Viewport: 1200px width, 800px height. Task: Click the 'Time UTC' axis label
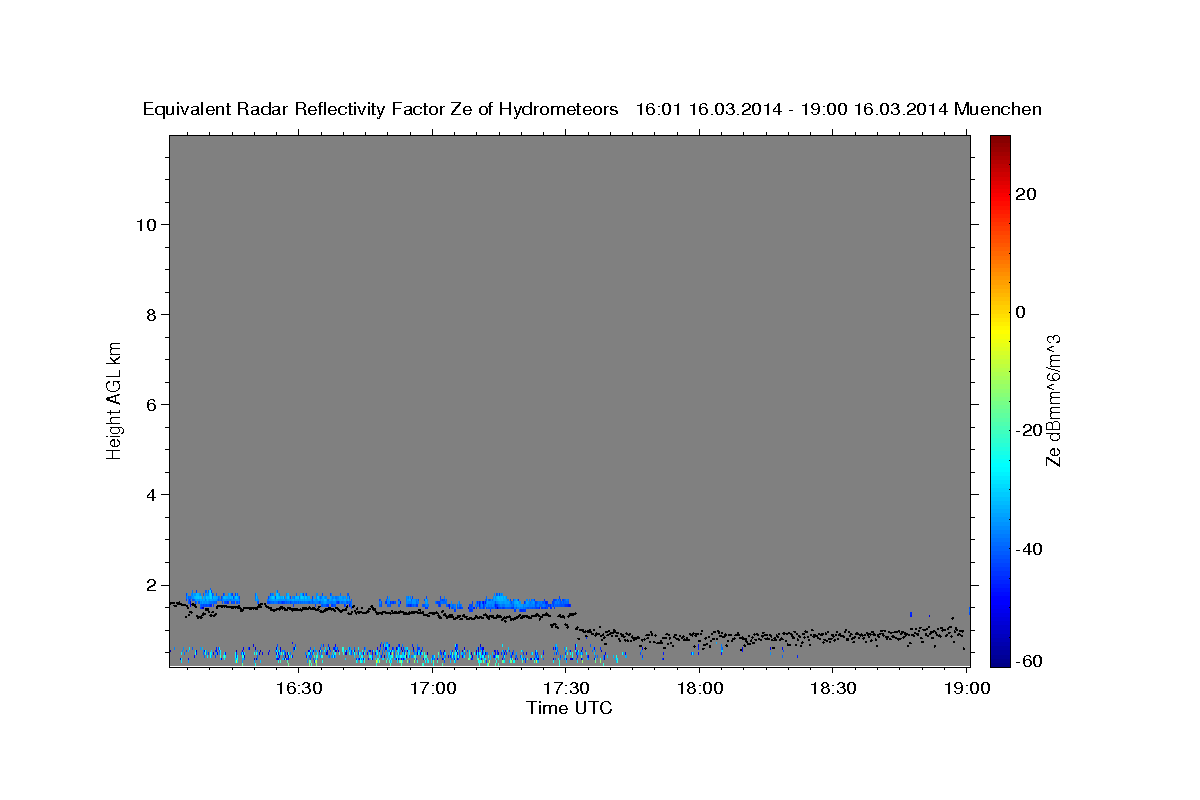tap(569, 708)
